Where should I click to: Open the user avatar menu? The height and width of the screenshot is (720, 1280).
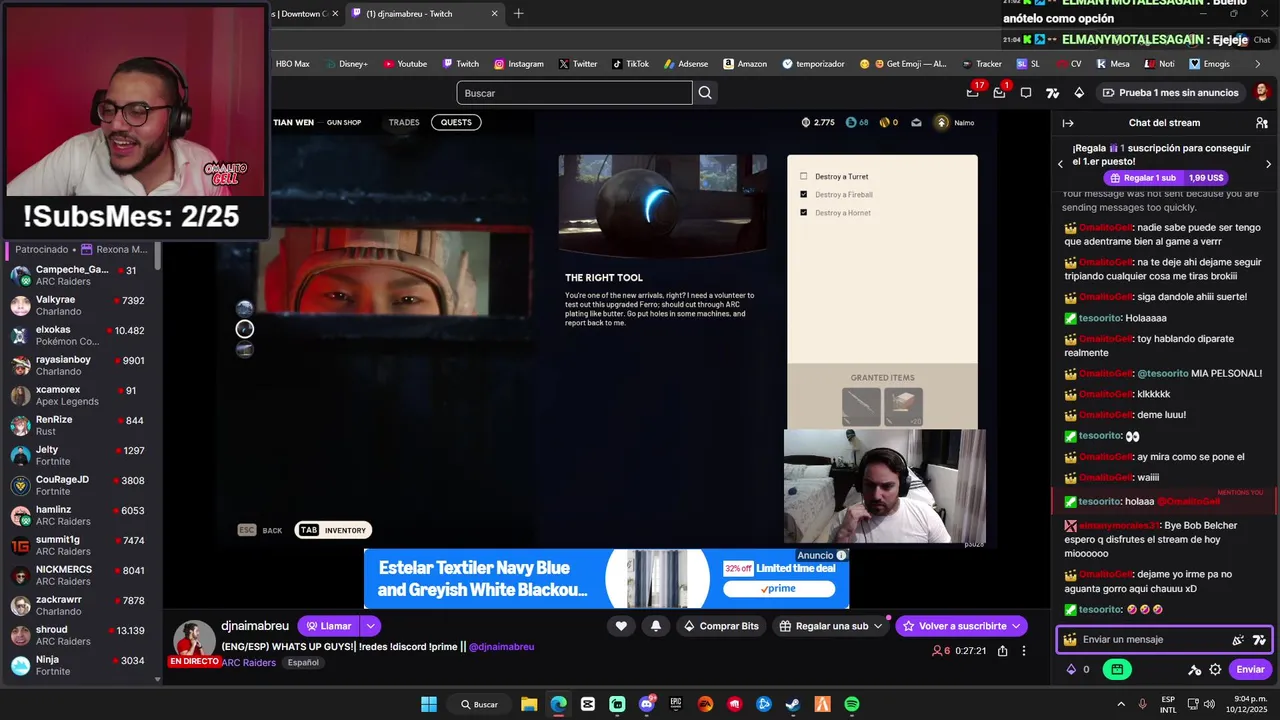click(x=1262, y=93)
